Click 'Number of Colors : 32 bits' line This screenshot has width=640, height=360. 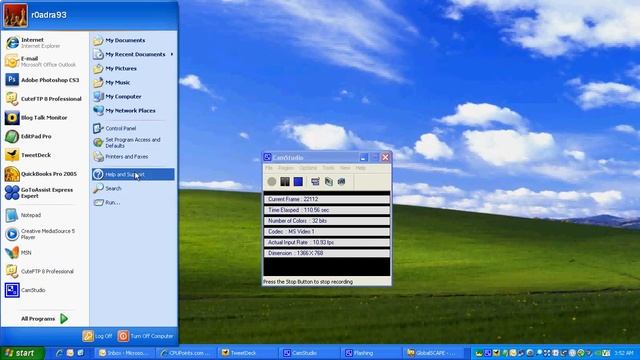pos(327,221)
